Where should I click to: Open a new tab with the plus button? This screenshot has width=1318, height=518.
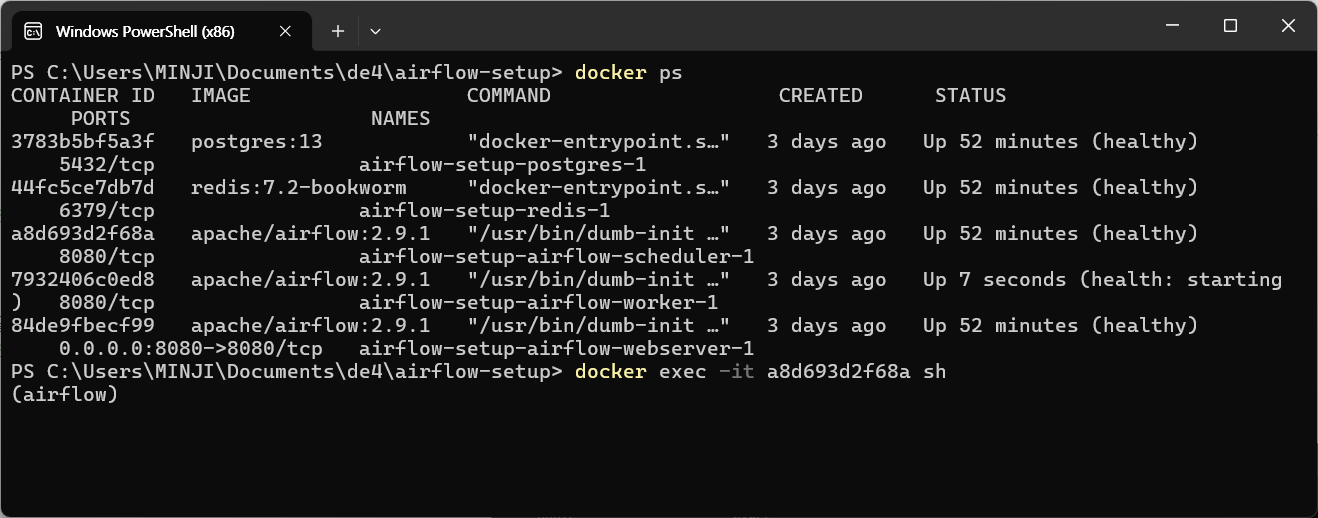(x=338, y=31)
